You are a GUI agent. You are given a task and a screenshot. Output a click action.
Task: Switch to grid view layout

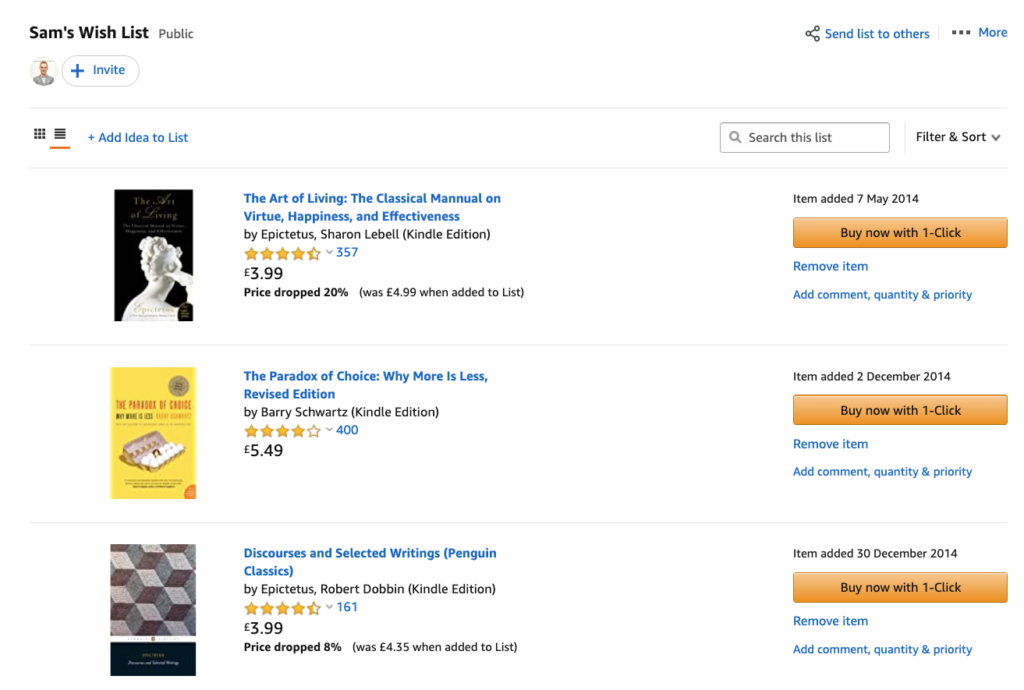[38, 135]
